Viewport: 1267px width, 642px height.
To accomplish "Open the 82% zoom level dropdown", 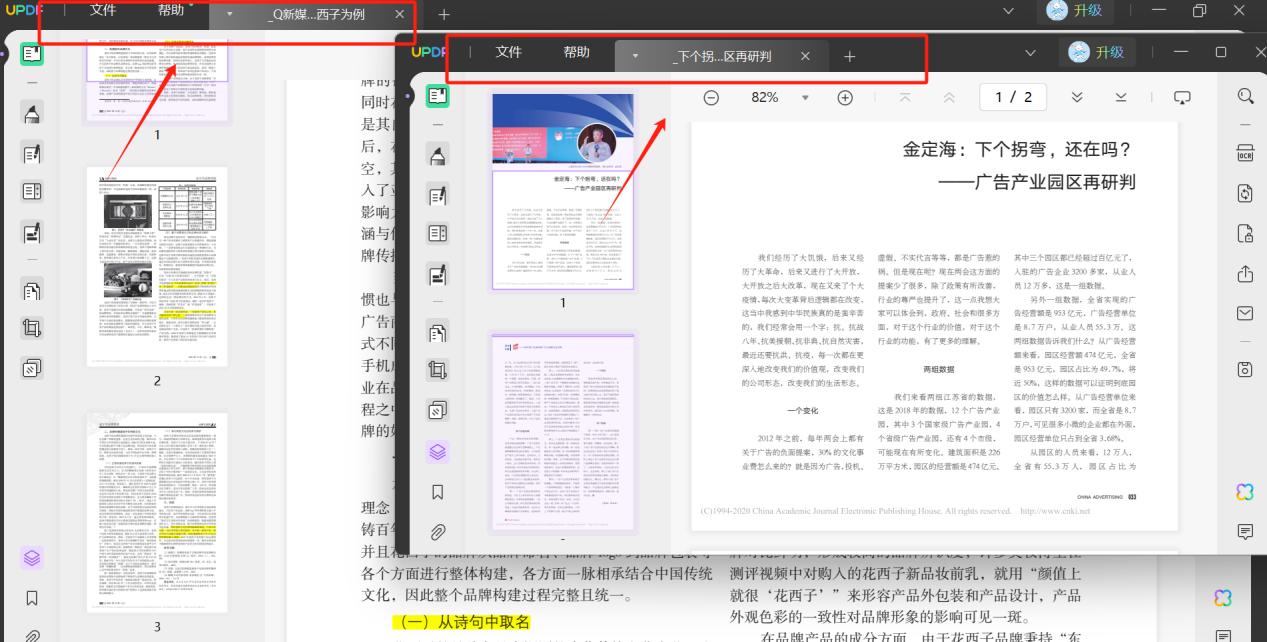I will 765,97.
